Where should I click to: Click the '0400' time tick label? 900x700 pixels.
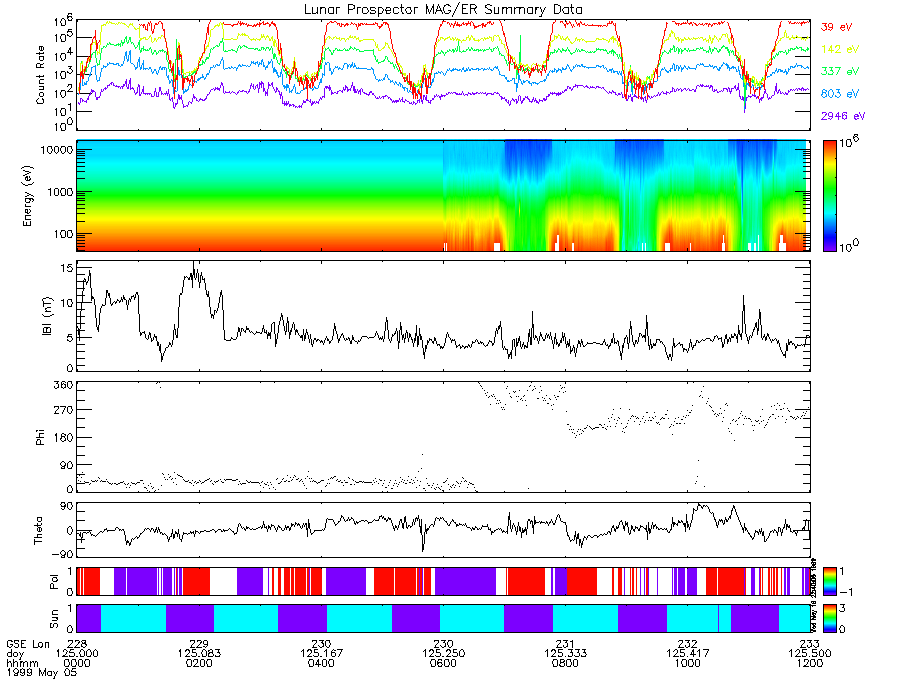coord(321,663)
